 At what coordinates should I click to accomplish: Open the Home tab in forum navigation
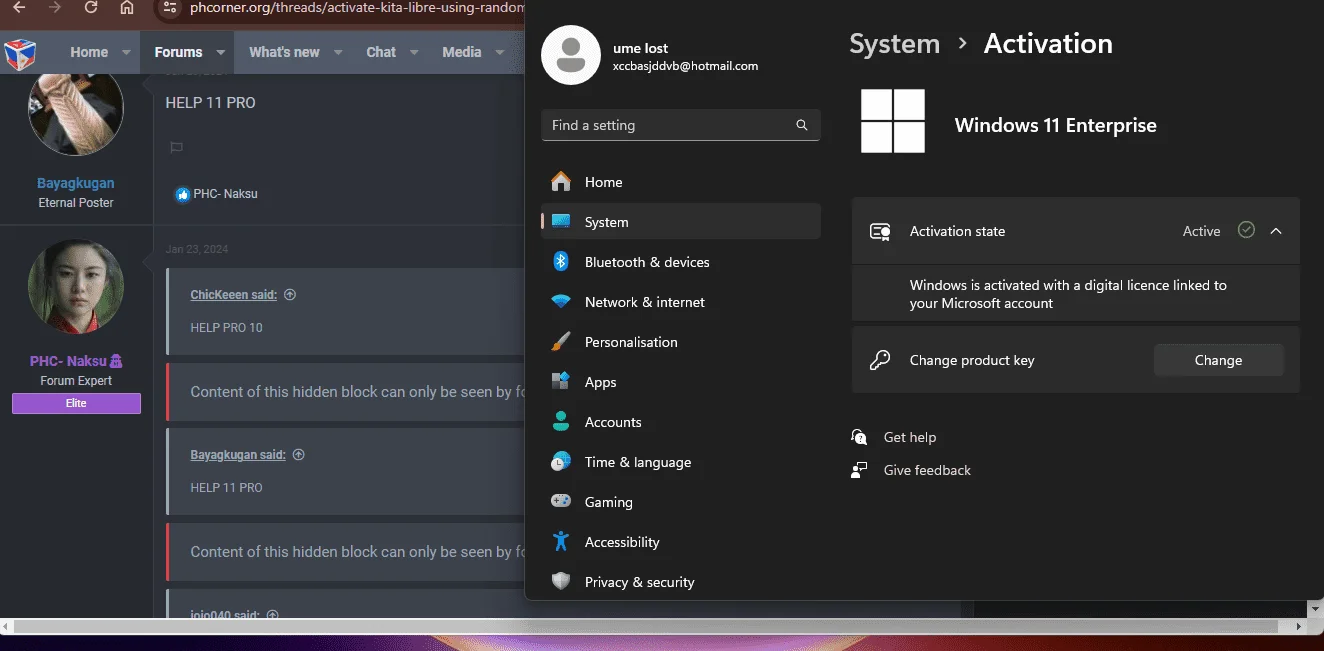[x=89, y=52]
